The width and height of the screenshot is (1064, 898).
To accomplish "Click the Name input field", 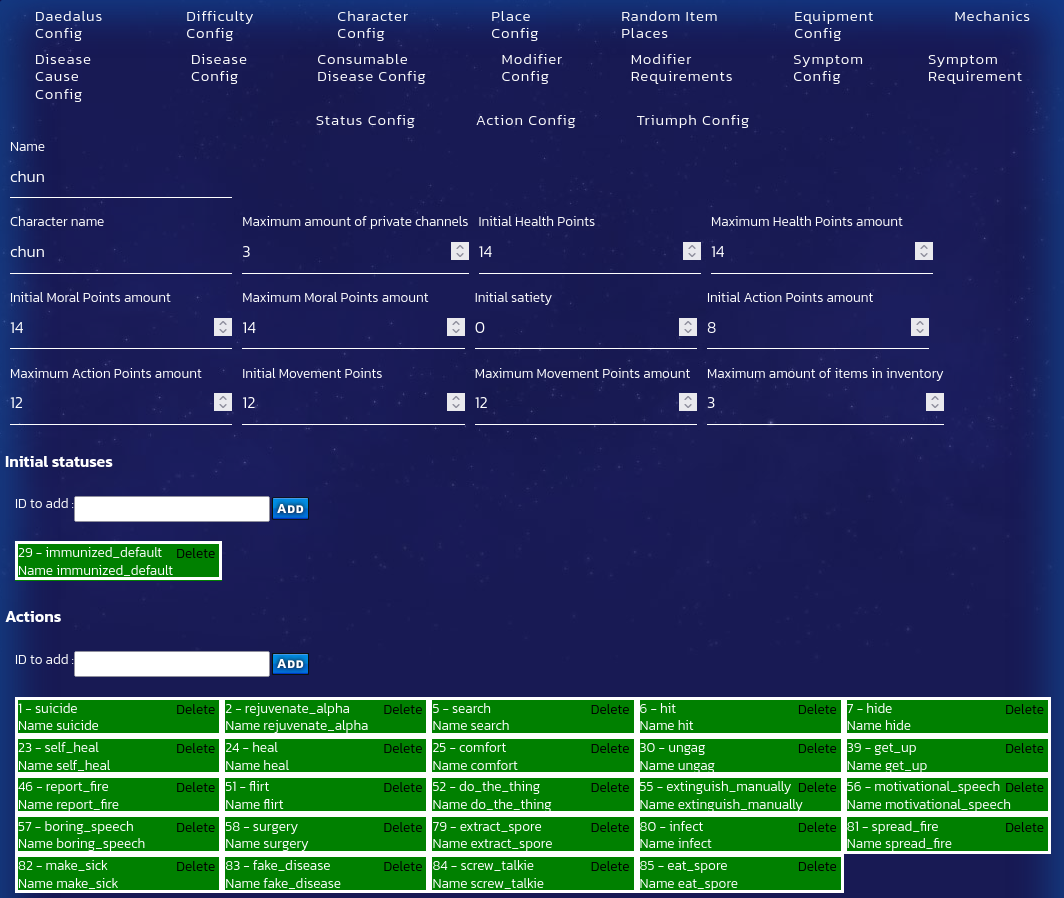I will 120,177.
